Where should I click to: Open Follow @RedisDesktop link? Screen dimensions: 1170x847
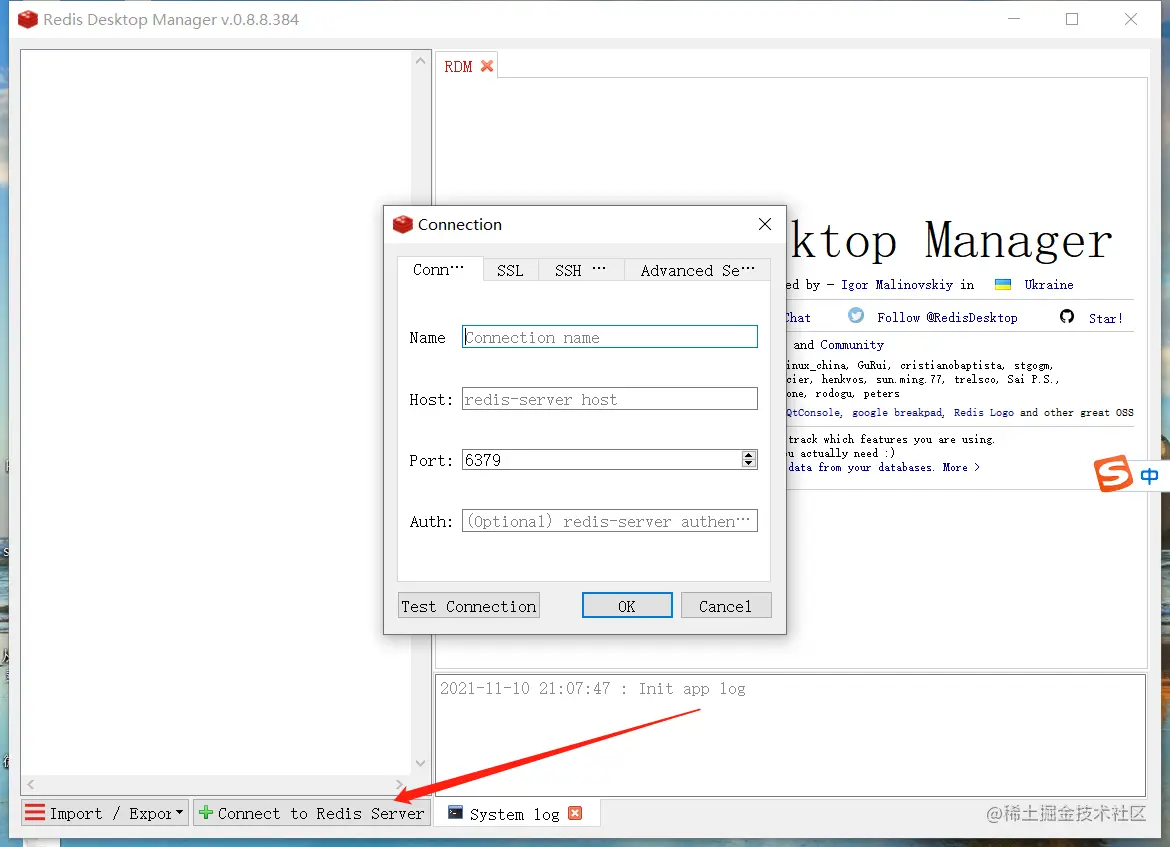click(947, 318)
